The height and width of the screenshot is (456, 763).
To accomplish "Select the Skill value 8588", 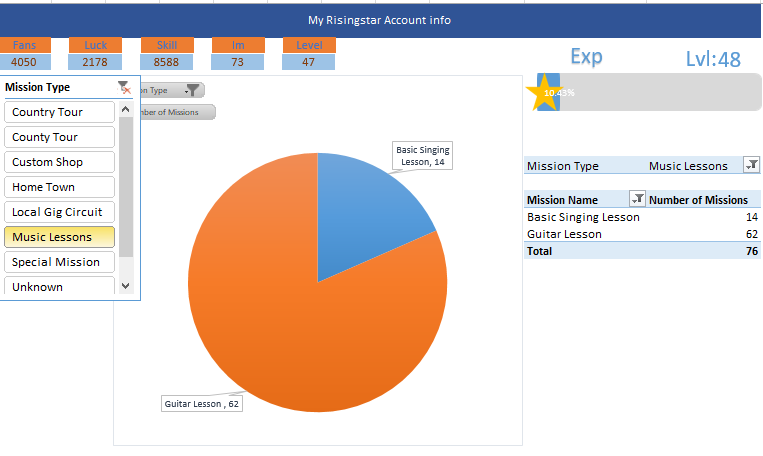I will (x=166, y=62).
